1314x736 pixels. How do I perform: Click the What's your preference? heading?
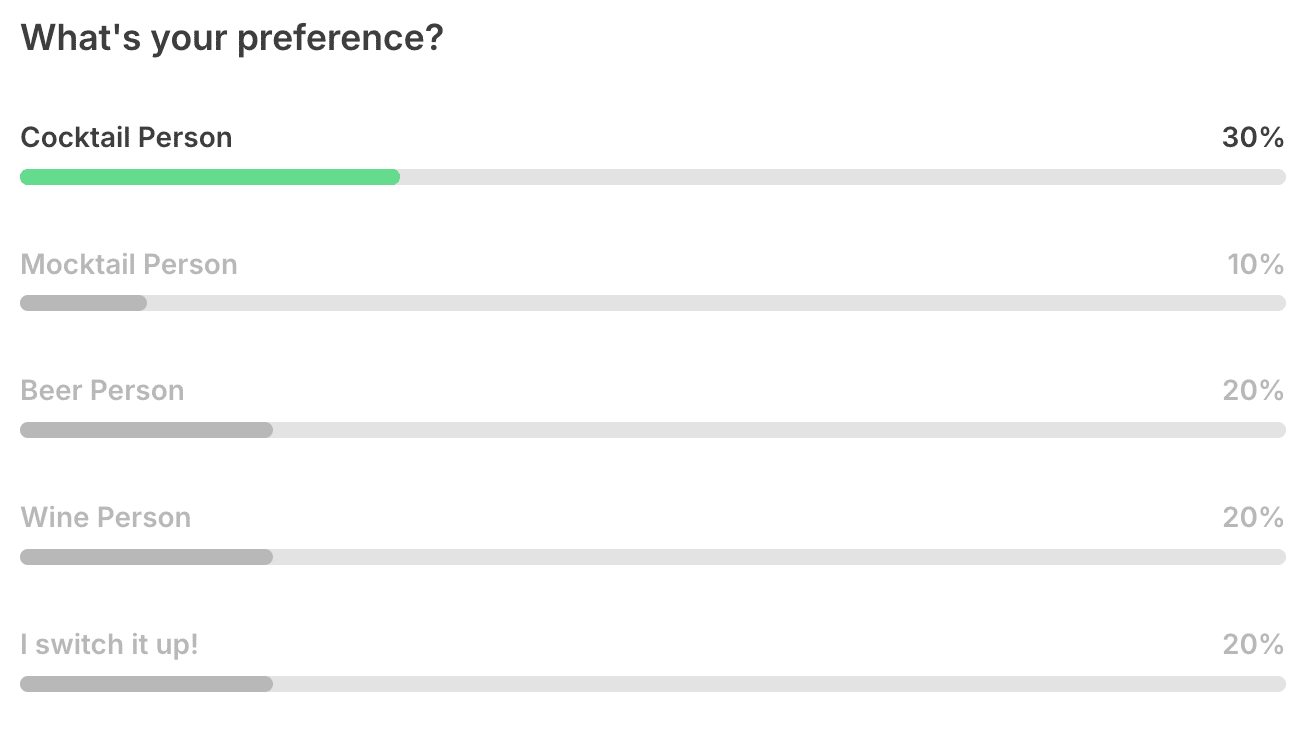[x=232, y=38]
